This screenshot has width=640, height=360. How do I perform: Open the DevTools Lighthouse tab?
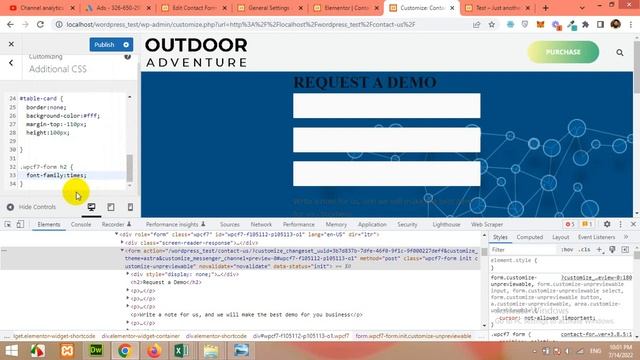point(446,224)
